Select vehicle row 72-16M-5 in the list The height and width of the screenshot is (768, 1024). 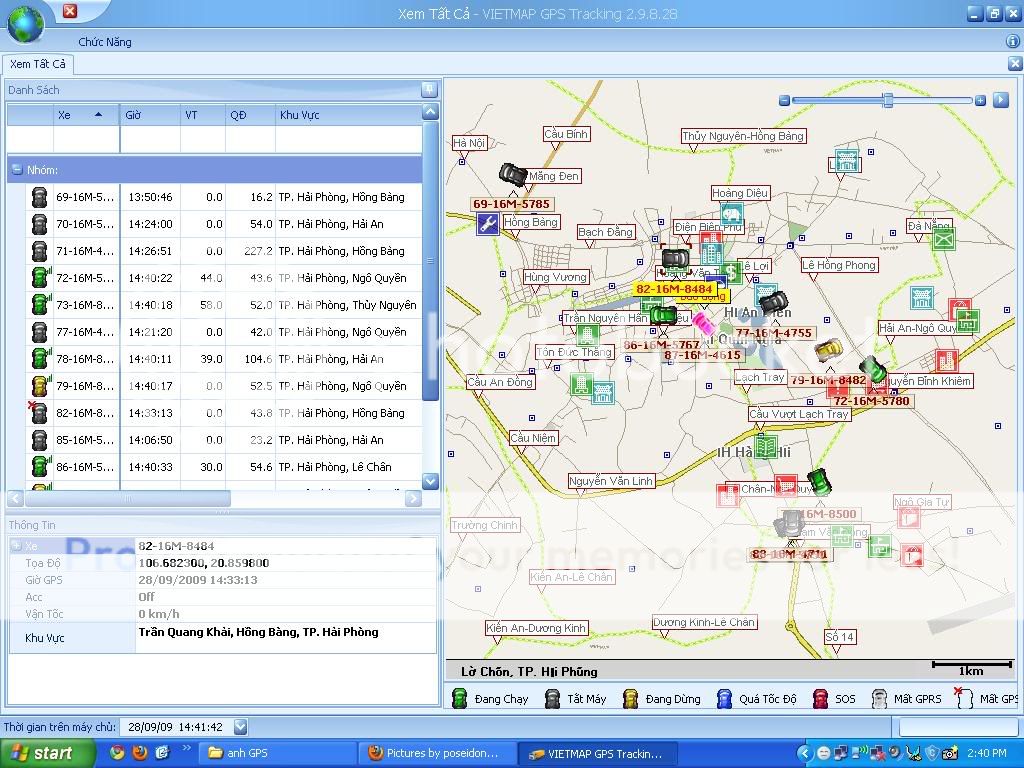click(x=84, y=278)
